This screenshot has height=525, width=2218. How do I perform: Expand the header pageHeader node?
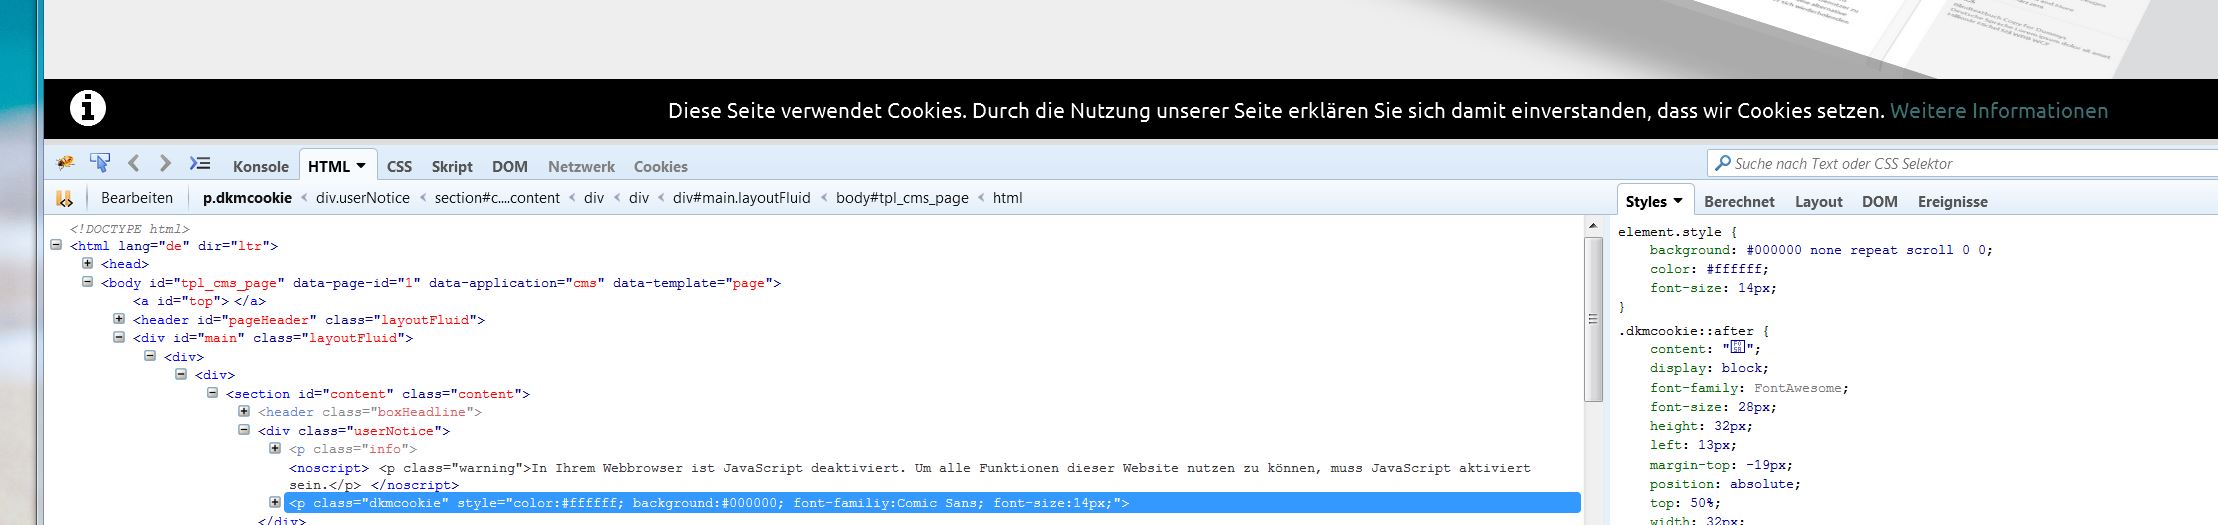[x=119, y=320]
